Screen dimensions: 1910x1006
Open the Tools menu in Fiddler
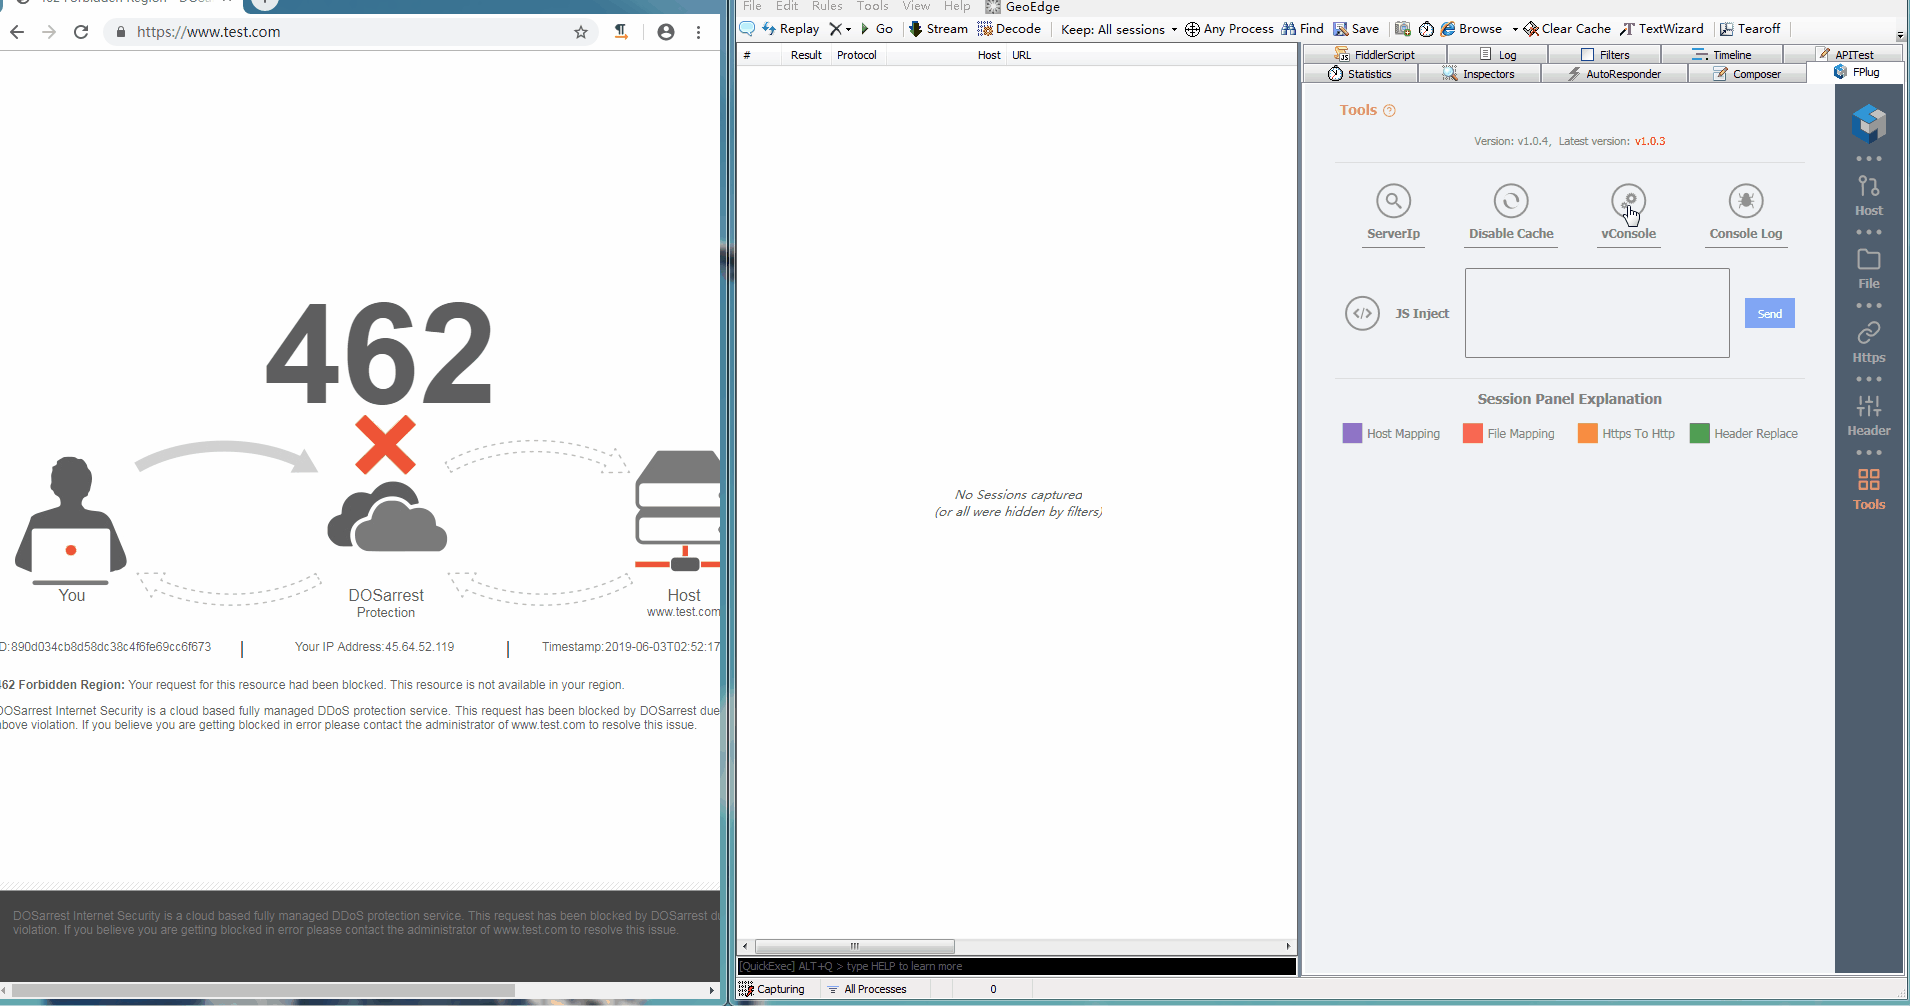(872, 6)
